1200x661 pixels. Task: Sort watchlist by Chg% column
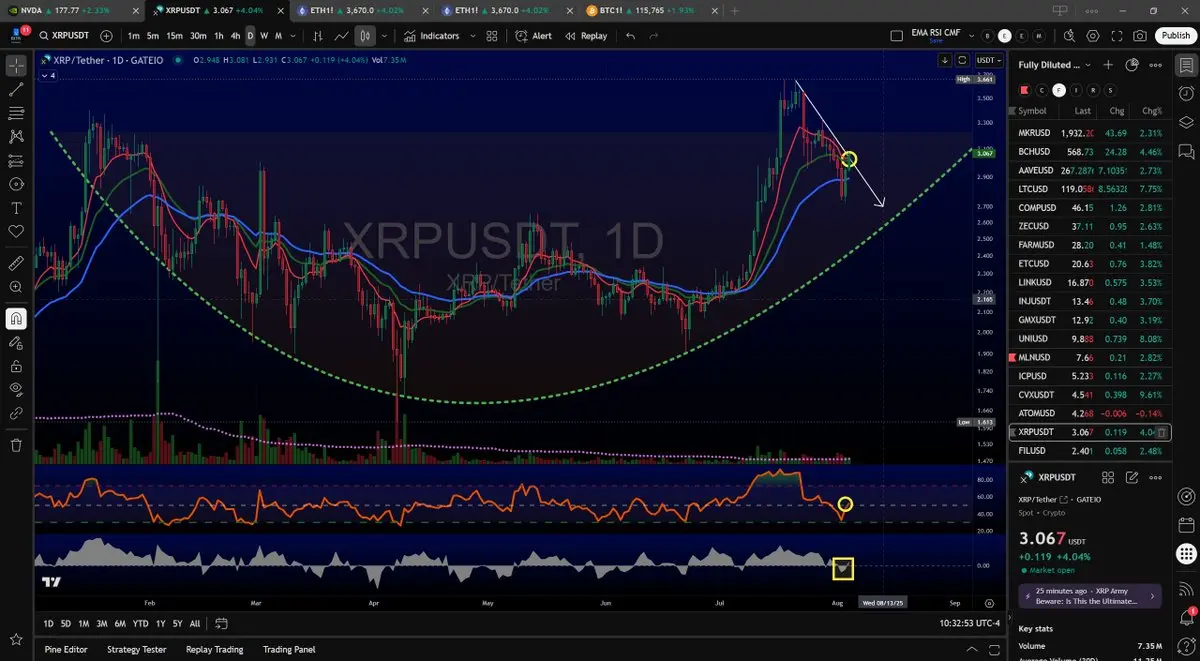click(x=1152, y=111)
